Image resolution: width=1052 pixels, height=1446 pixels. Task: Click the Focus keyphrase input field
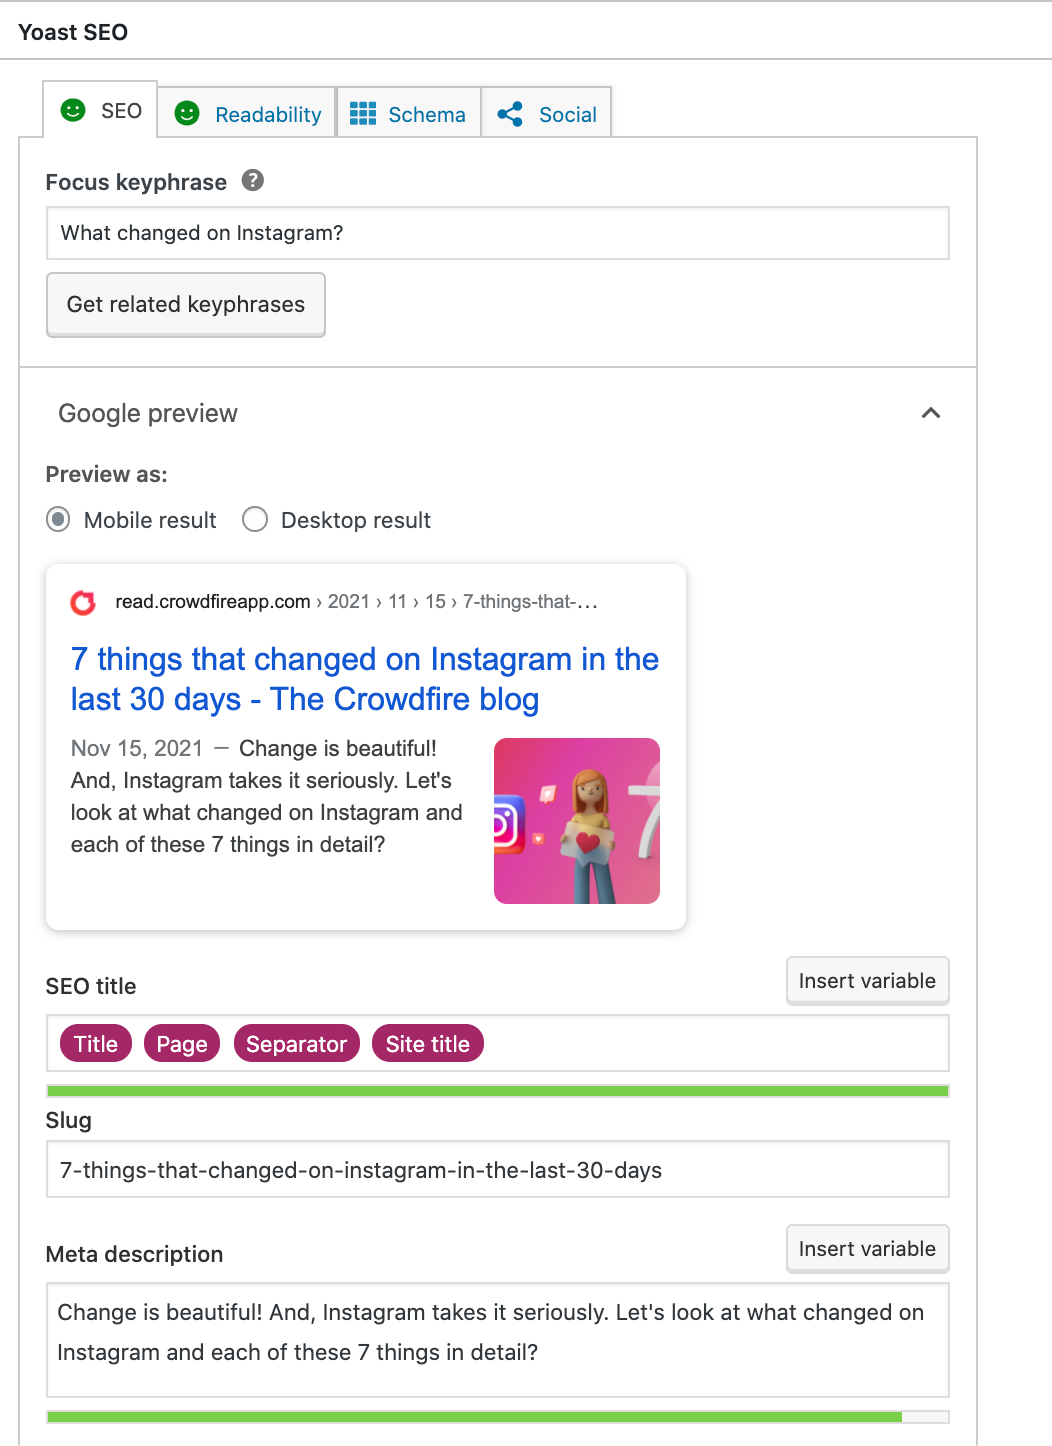(x=497, y=233)
